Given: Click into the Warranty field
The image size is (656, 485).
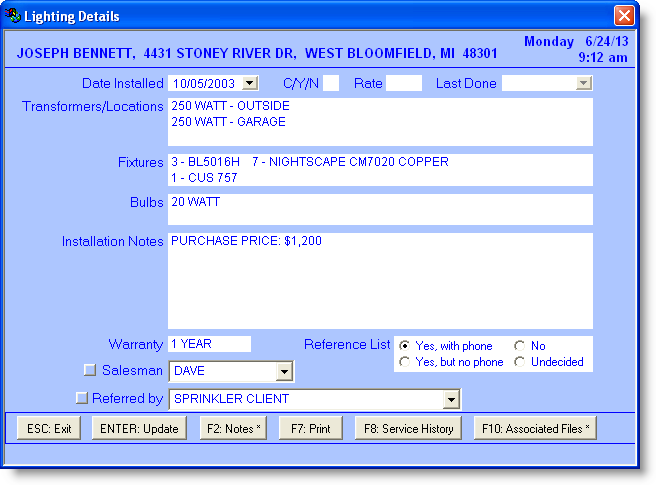Looking at the screenshot, I should click(210, 344).
